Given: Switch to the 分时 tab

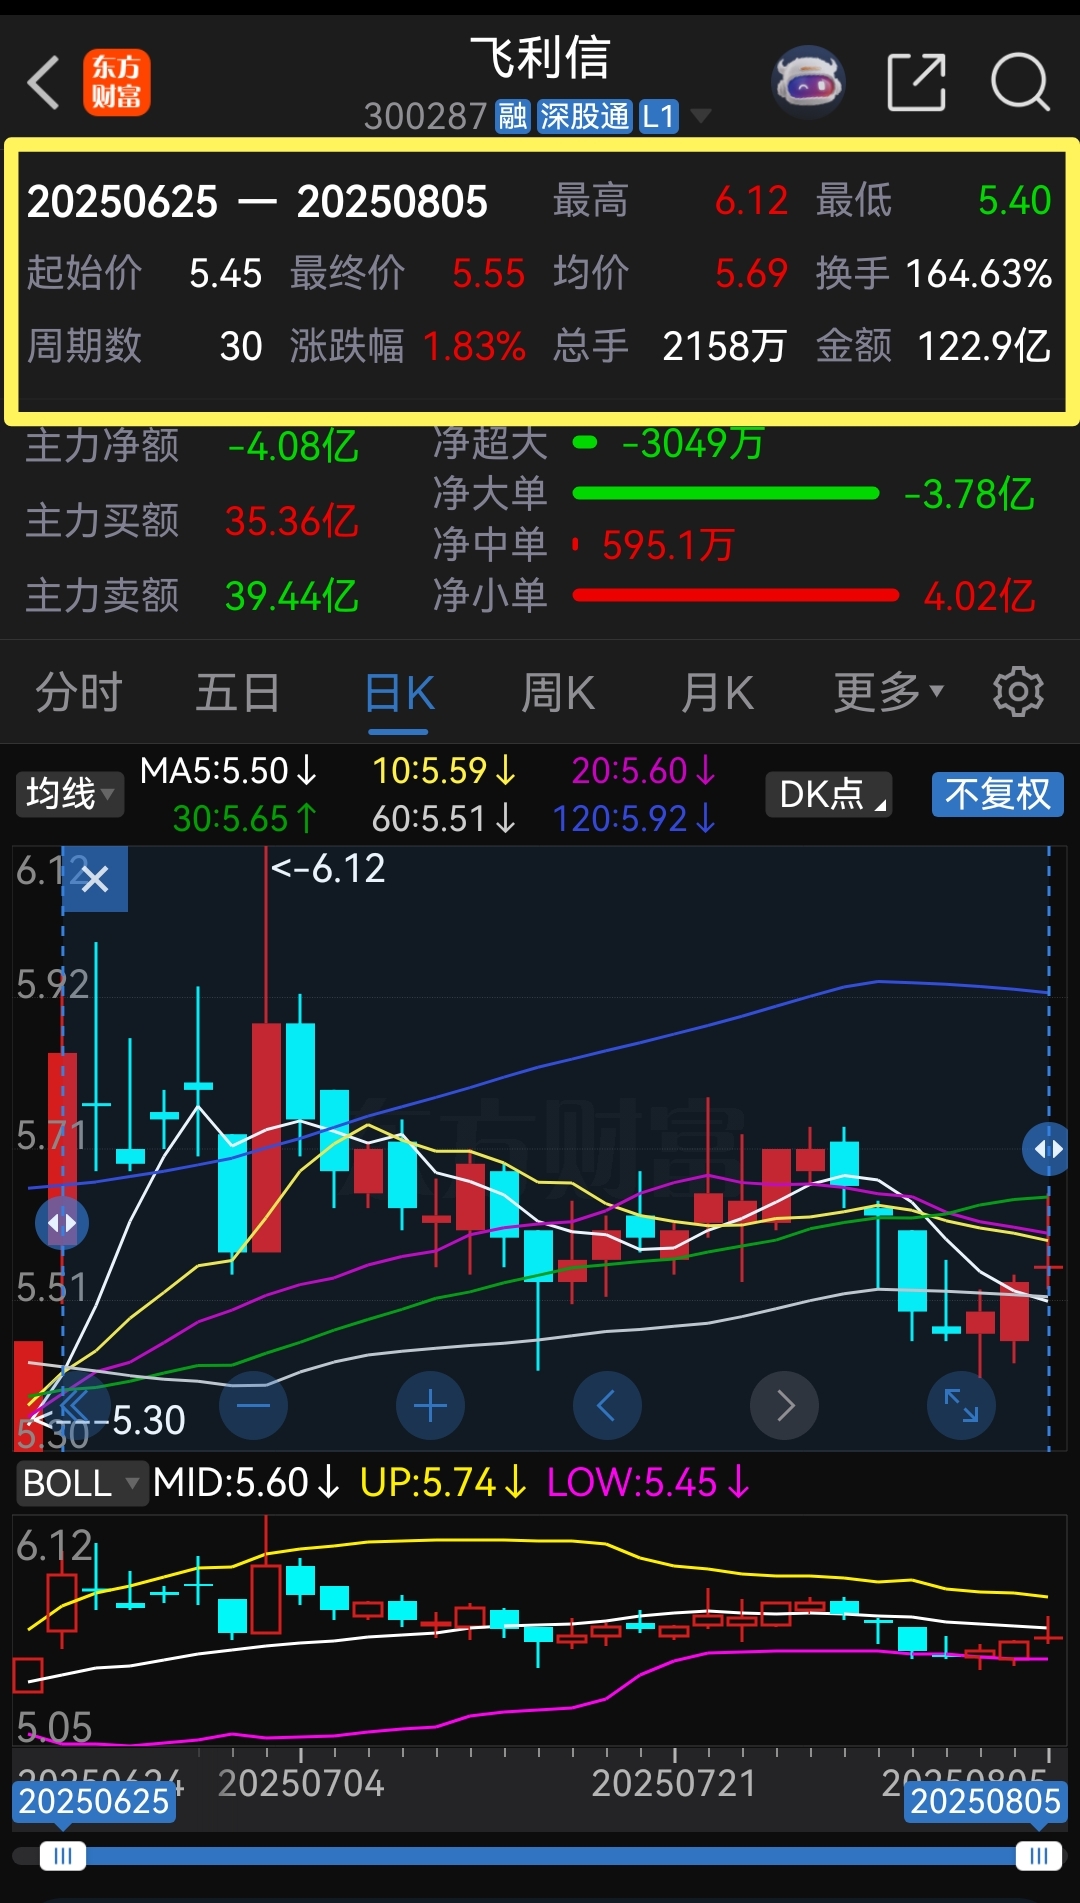Looking at the screenshot, I should click(79, 692).
